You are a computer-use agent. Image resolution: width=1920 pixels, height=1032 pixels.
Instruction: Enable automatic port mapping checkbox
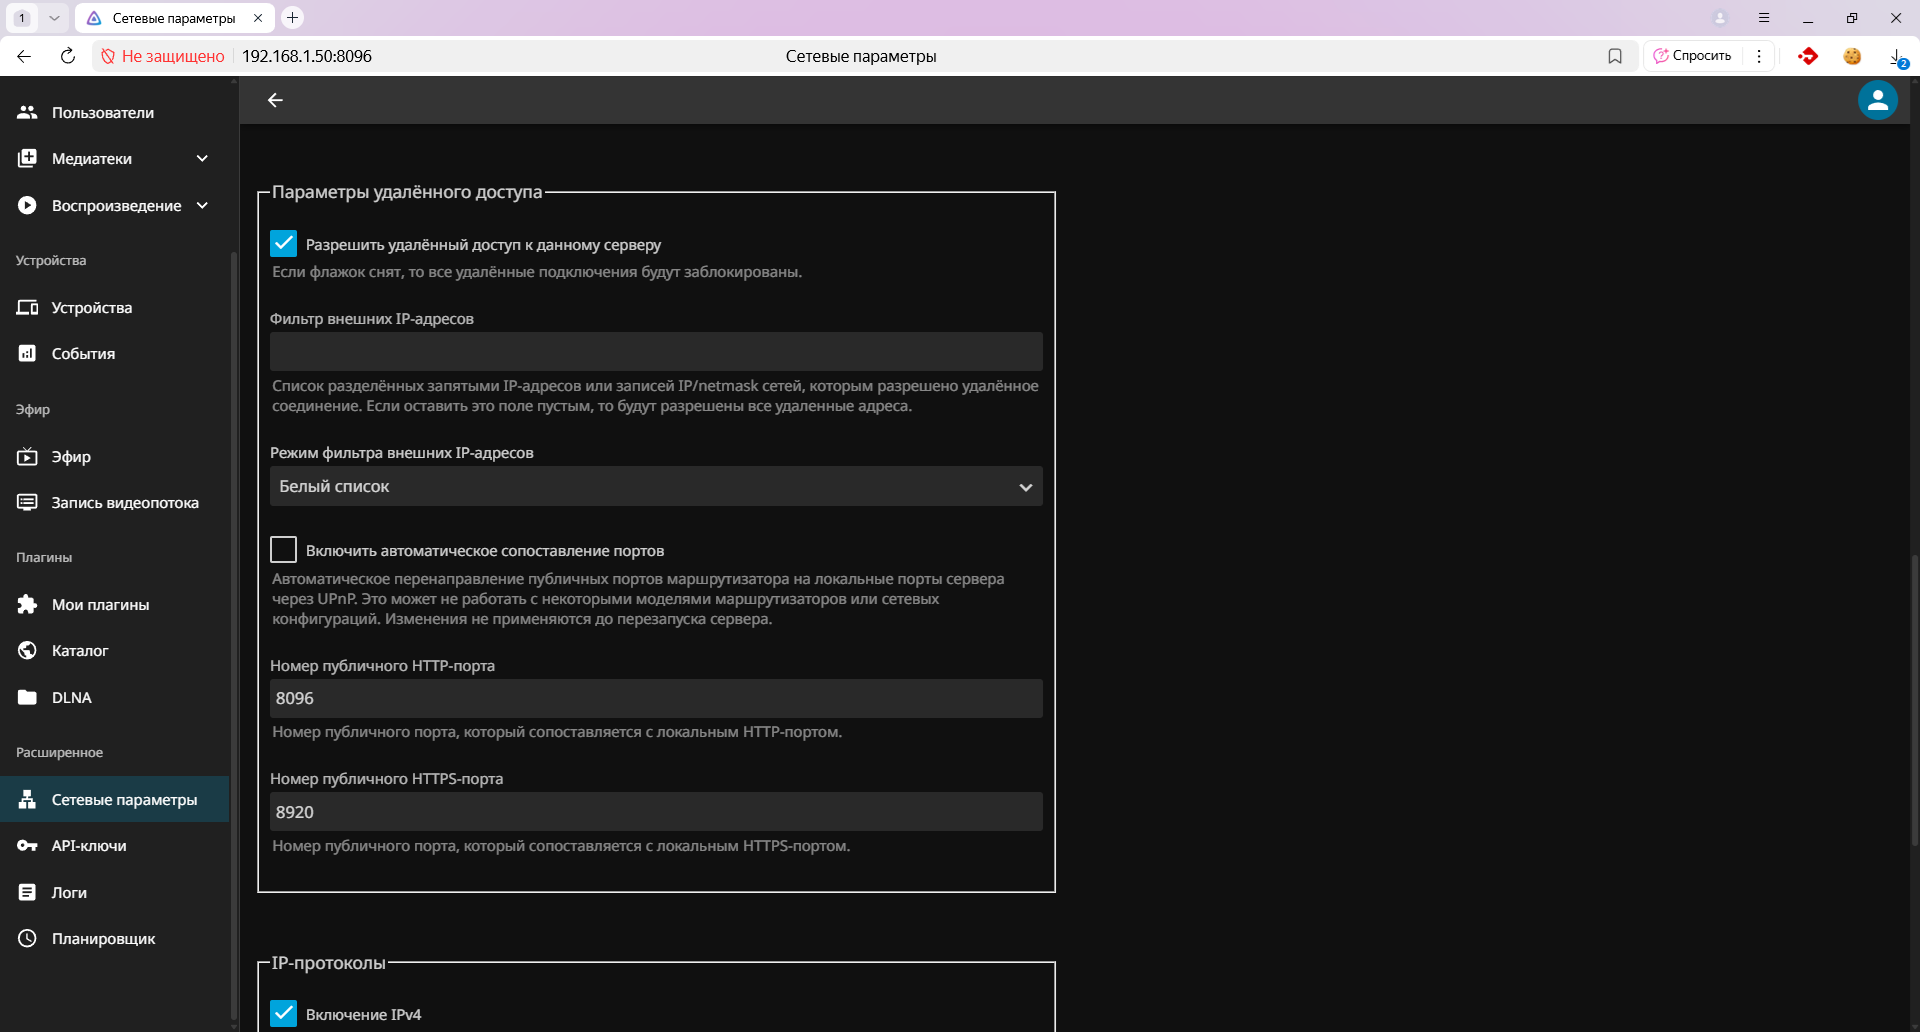(284, 550)
